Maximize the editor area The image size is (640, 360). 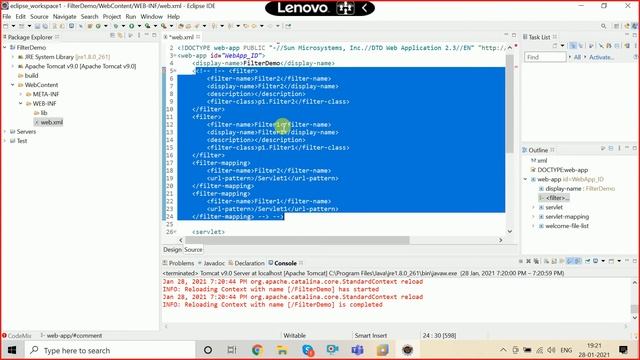(514, 36)
